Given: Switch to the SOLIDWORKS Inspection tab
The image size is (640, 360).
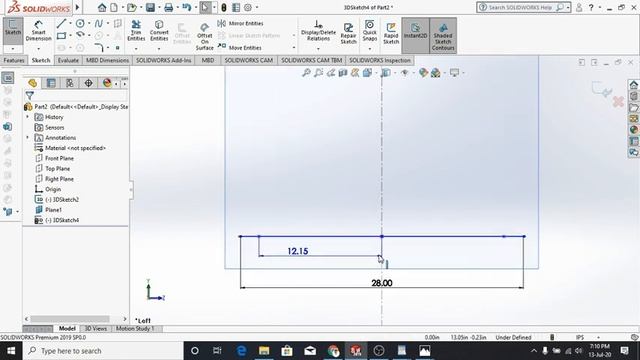Looking at the screenshot, I should point(380,60).
